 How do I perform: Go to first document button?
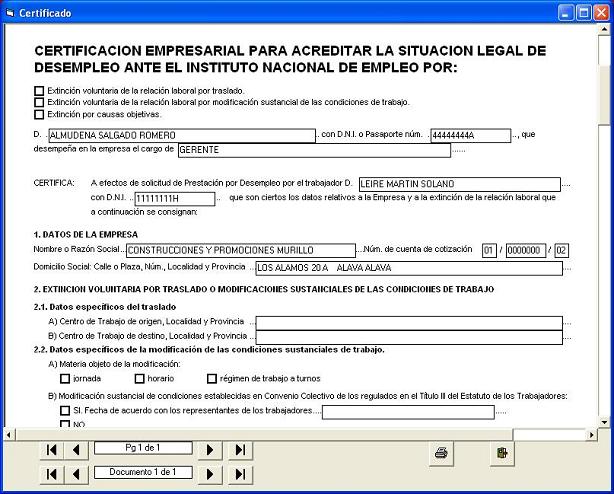click(x=51, y=474)
